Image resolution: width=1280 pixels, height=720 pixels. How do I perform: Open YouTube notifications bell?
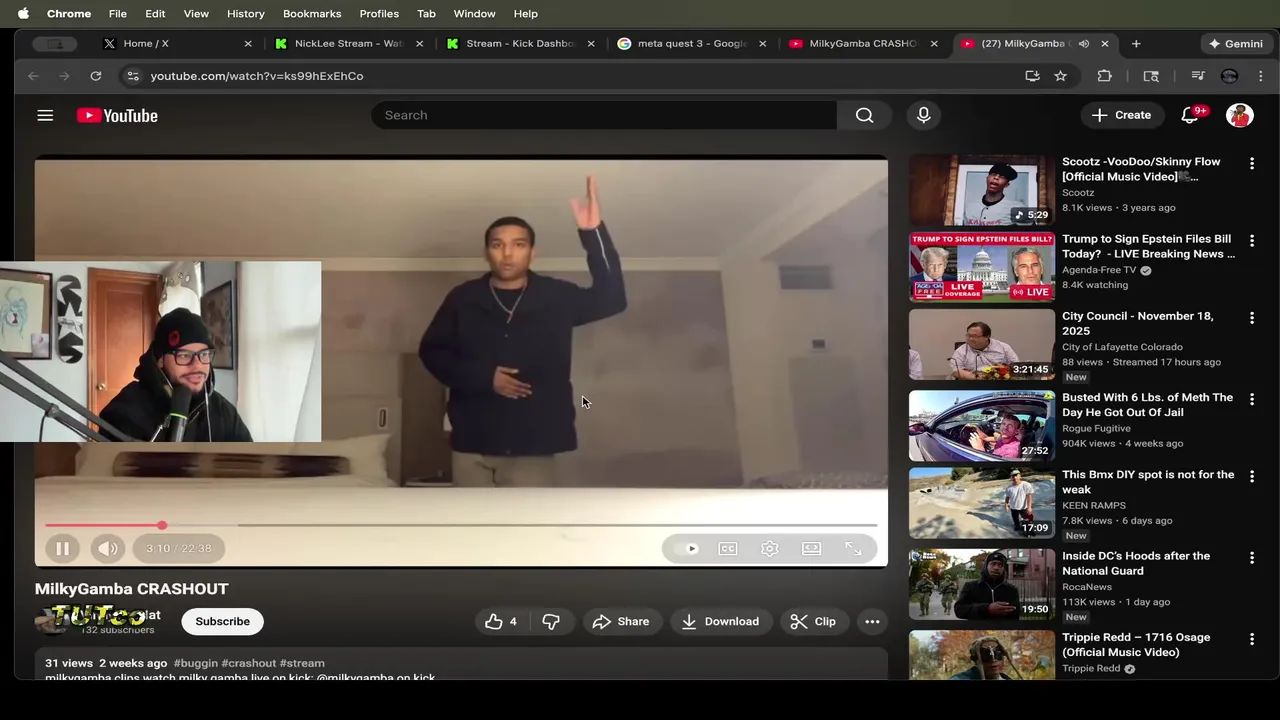point(1189,115)
